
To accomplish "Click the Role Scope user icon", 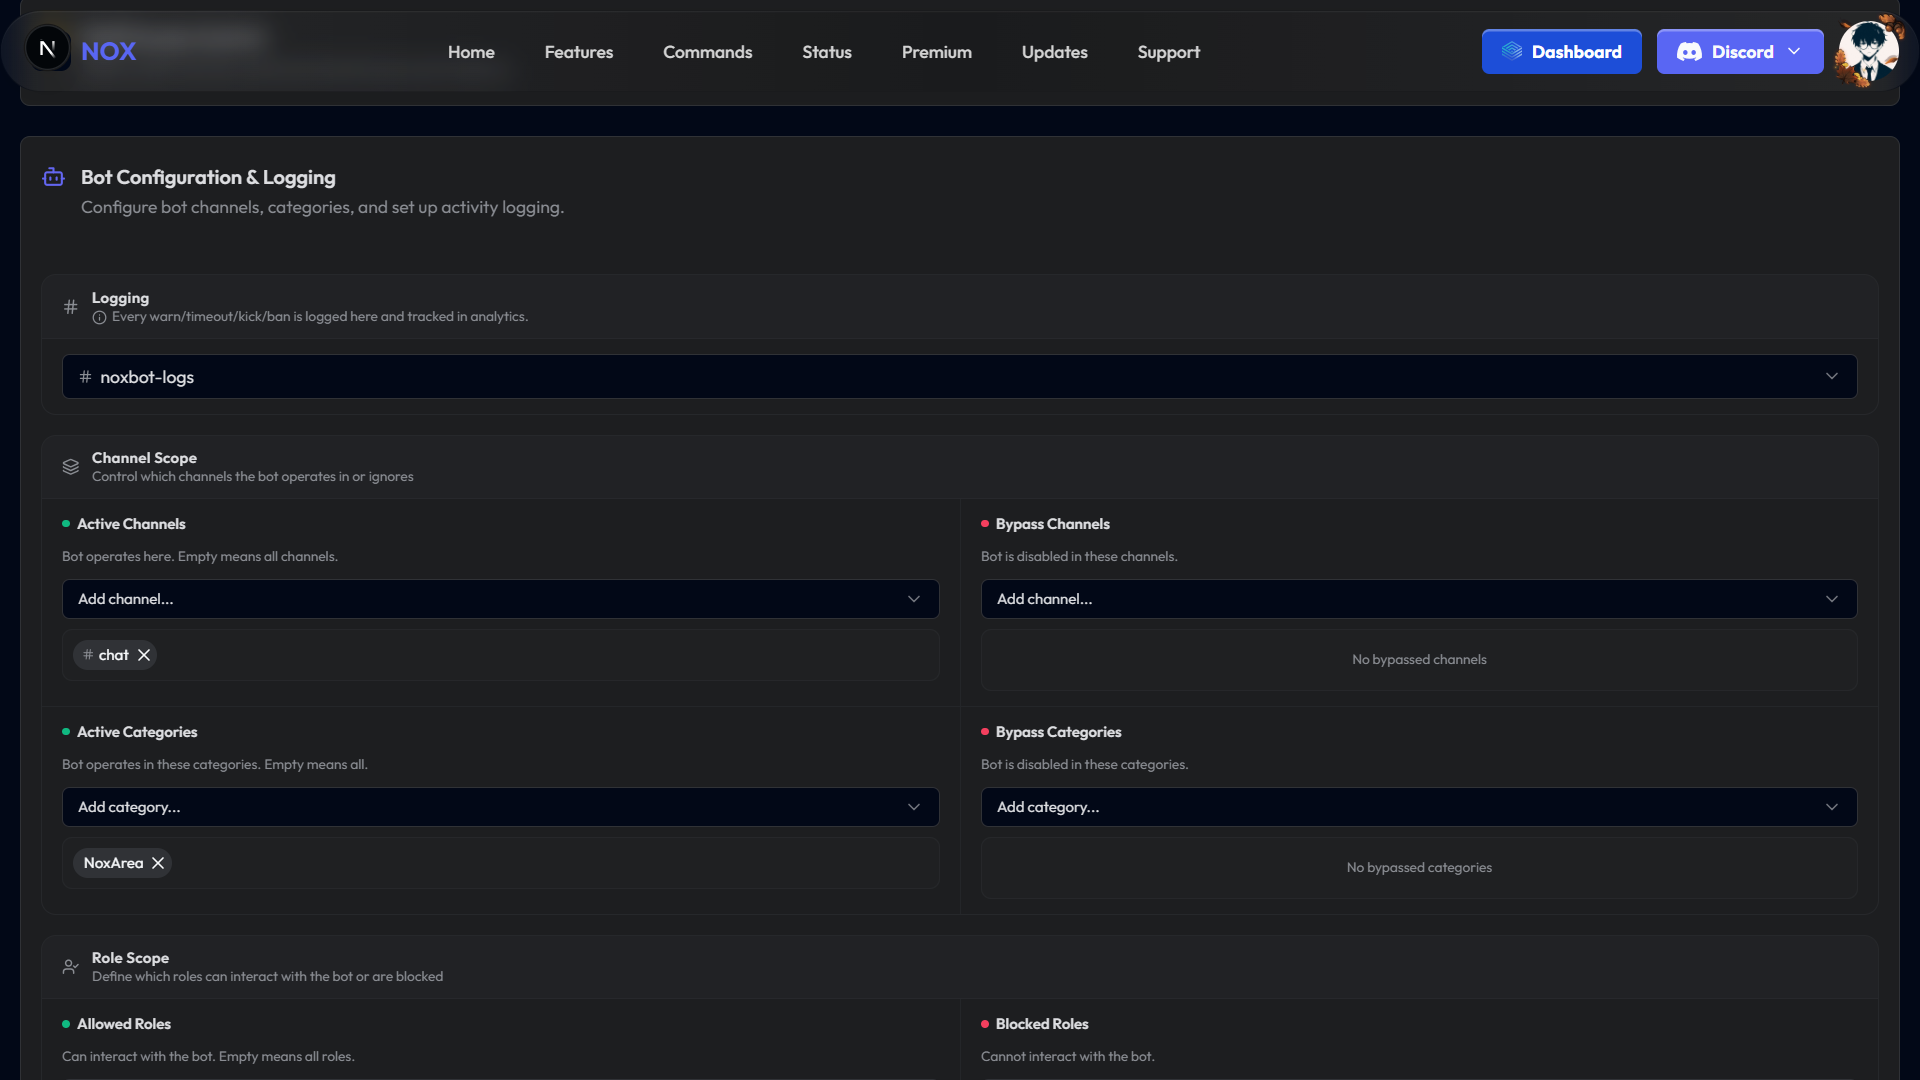I will click(x=71, y=967).
